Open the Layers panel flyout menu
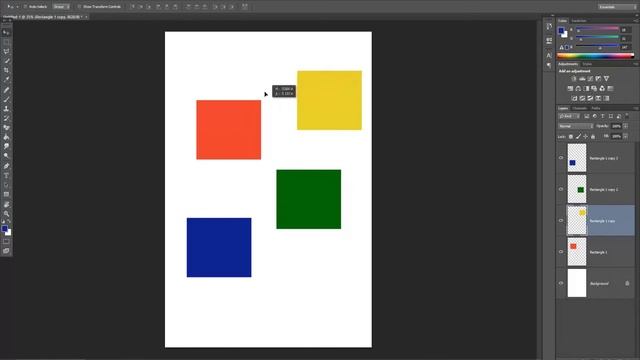Image resolution: width=640 pixels, height=360 pixels. (x=636, y=108)
